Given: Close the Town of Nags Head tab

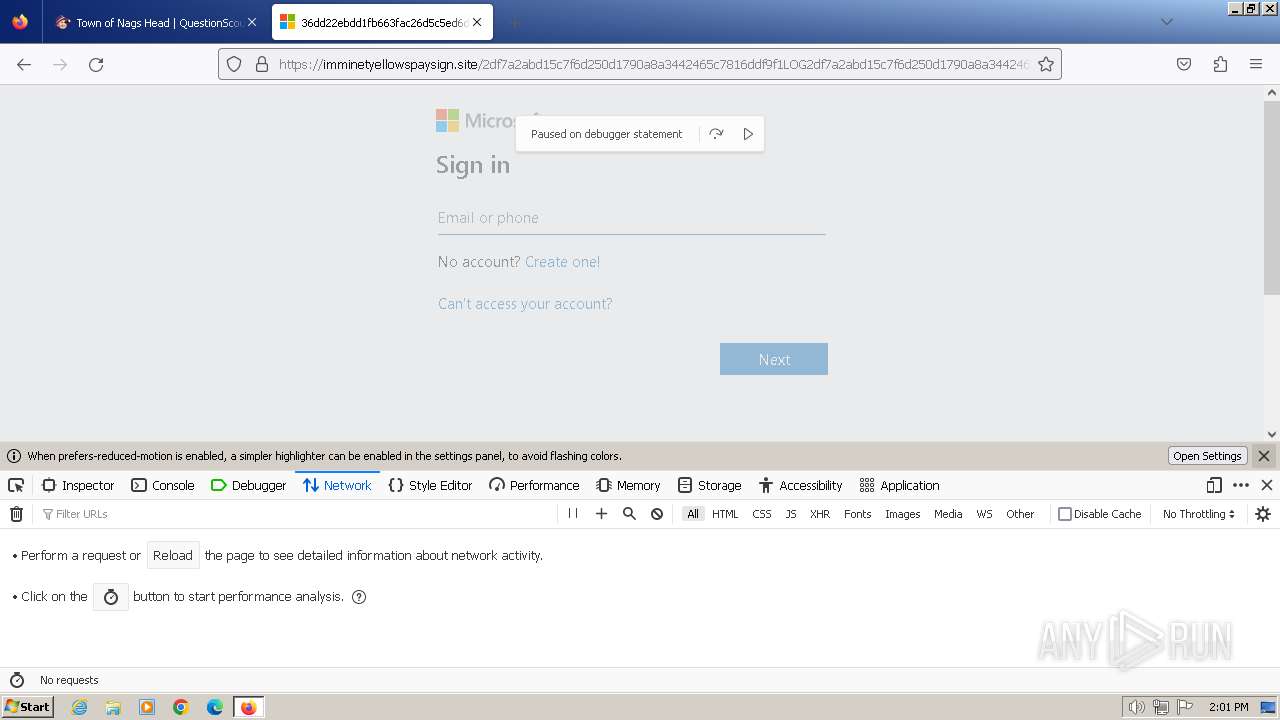Looking at the screenshot, I should click(x=252, y=22).
